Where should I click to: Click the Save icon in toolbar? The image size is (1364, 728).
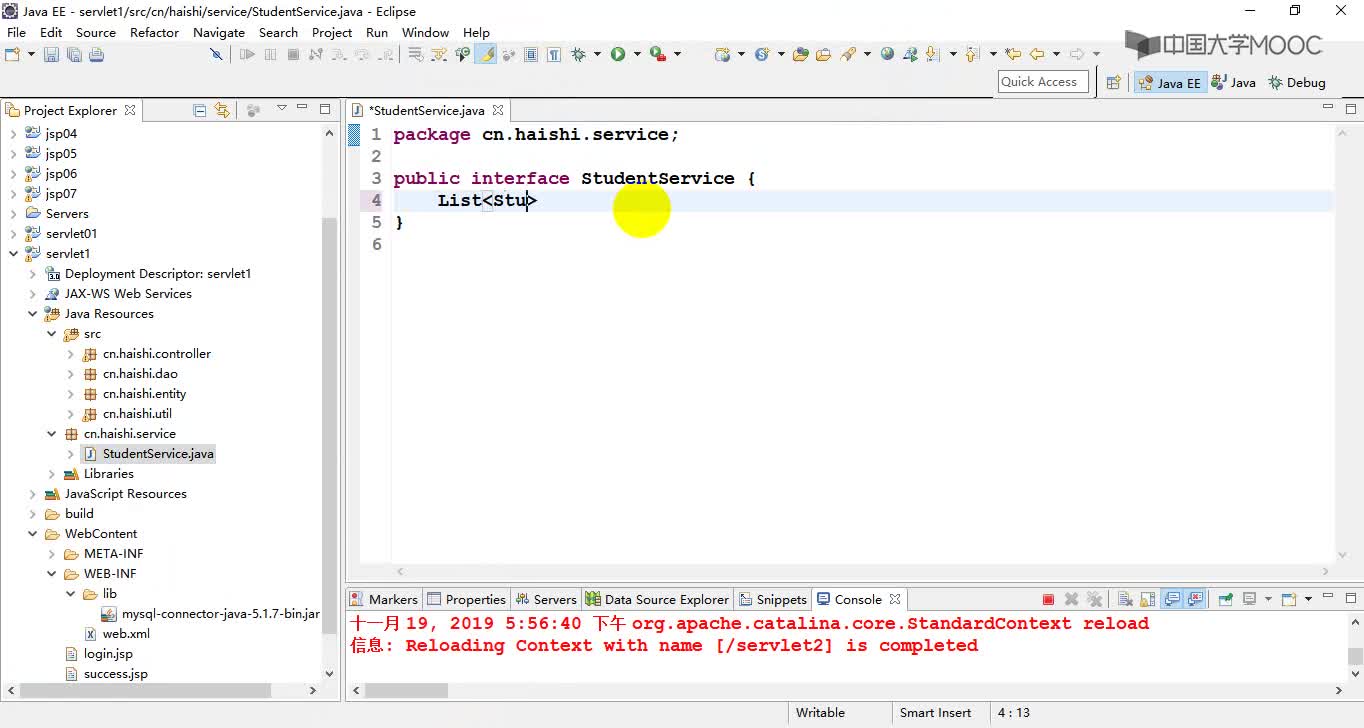[x=51, y=54]
